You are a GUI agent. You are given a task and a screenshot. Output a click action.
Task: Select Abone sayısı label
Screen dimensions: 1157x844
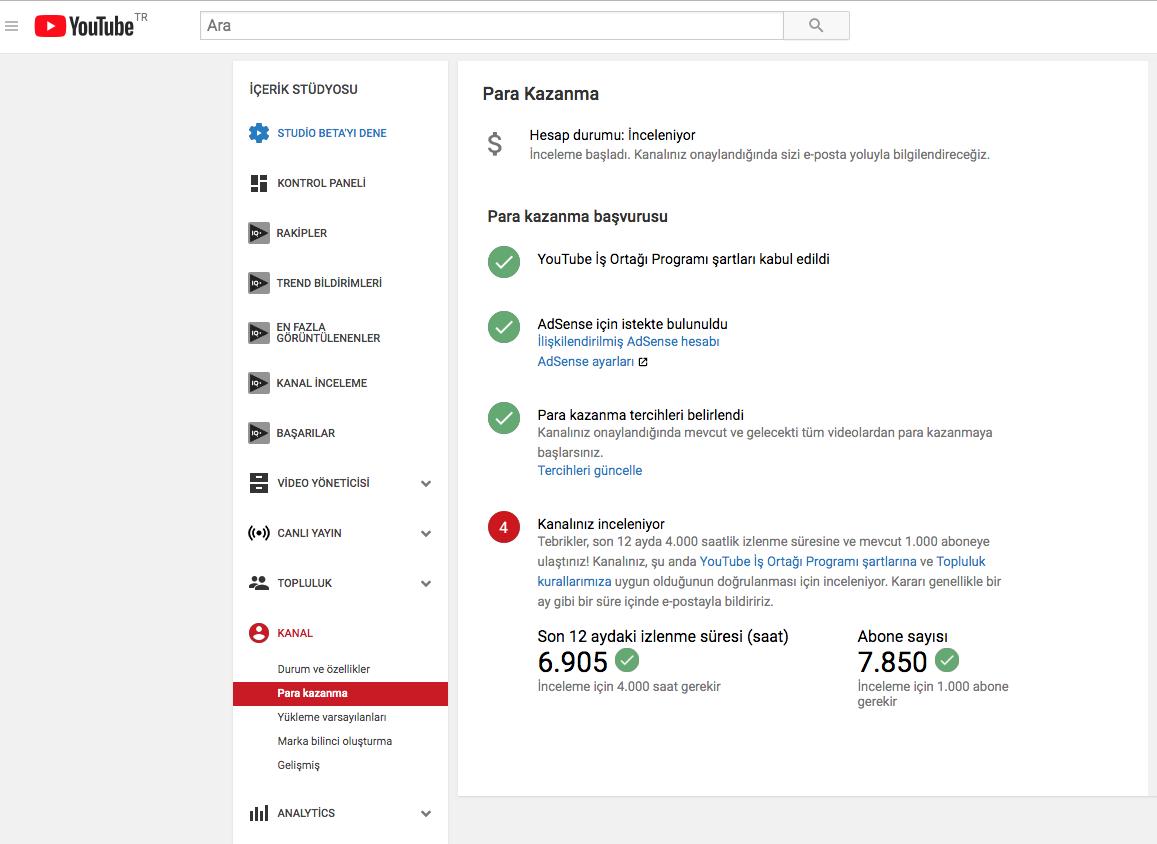pyautogui.click(x=902, y=636)
